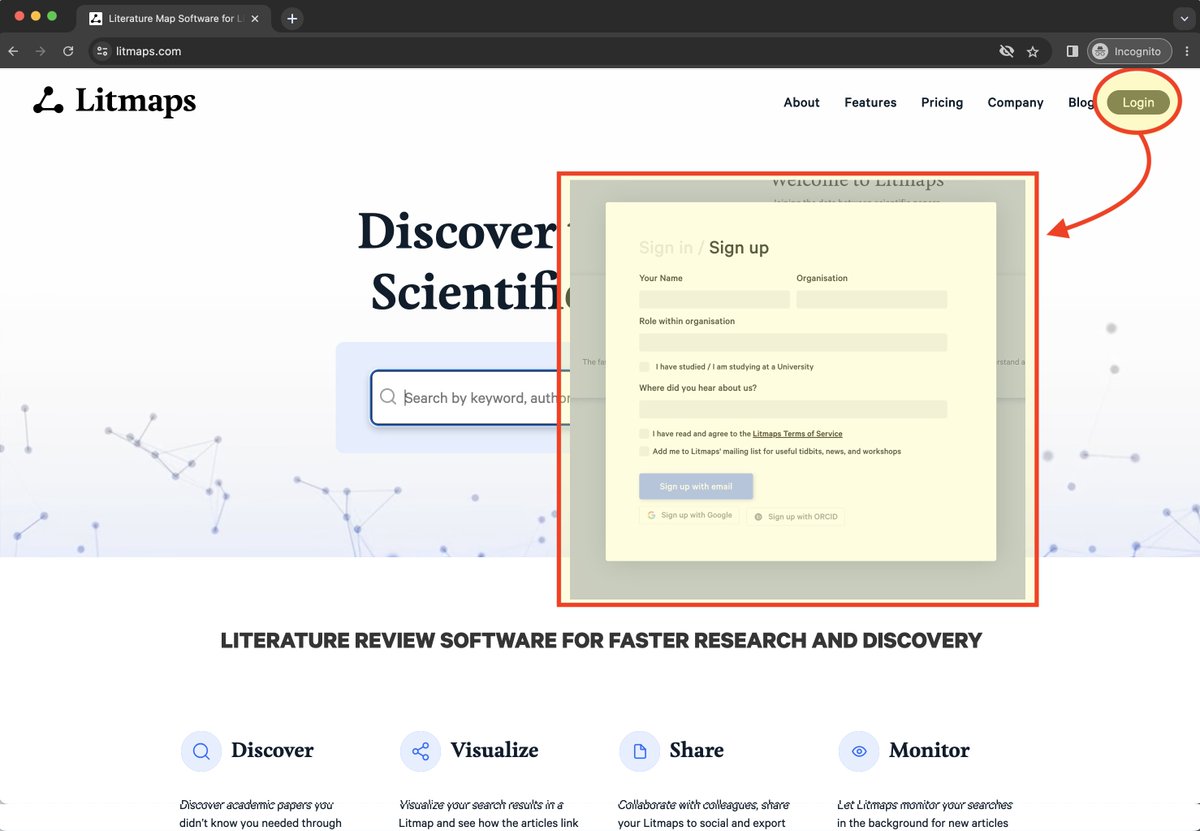Viewport: 1200px width, 831px height.
Task: Open the Company menu item
Action: [x=1015, y=102]
